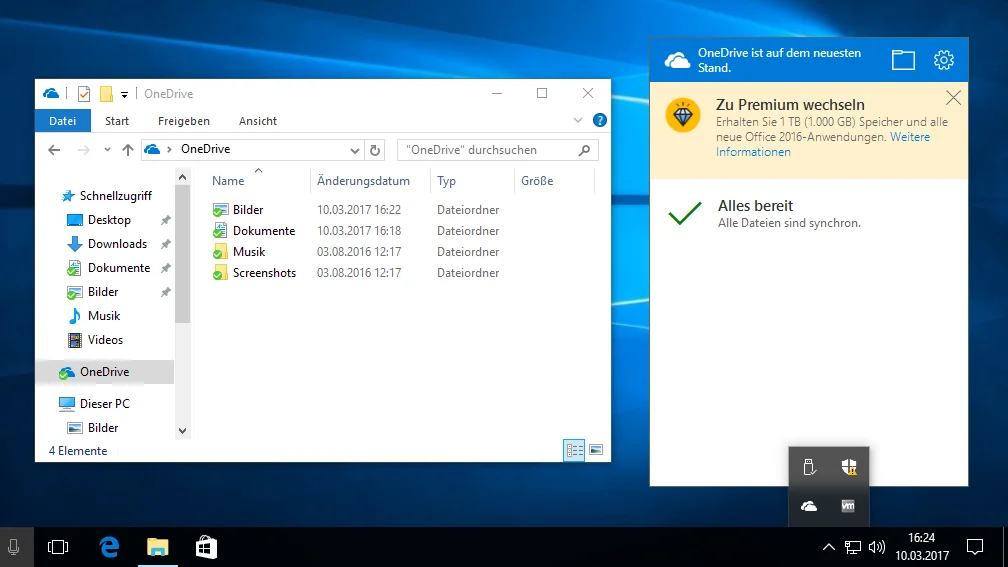The width and height of the screenshot is (1008, 567).
Task: Select the Dokumente folder in file list
Action: pos(264,231)
